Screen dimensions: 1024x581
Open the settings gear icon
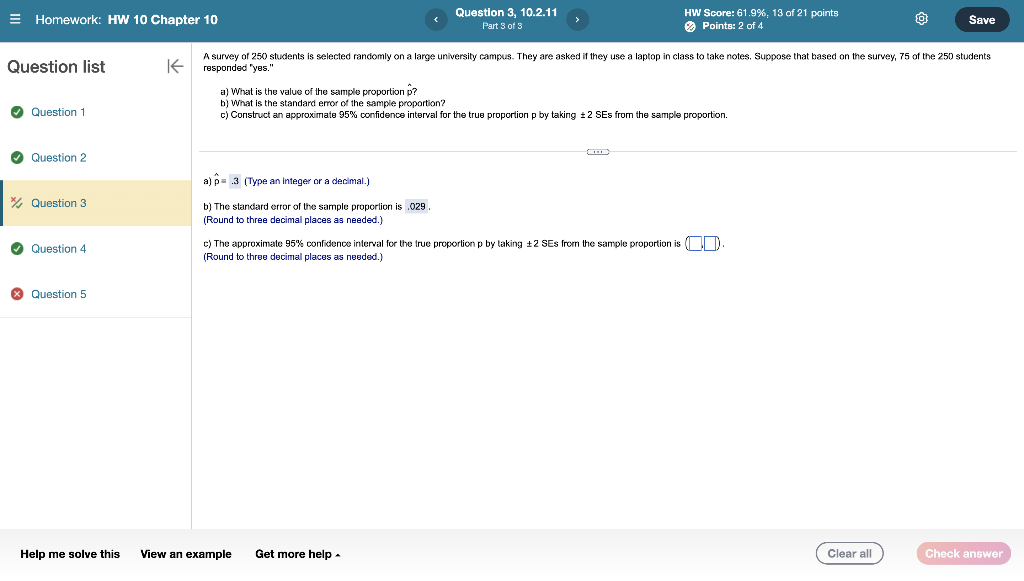921,19
